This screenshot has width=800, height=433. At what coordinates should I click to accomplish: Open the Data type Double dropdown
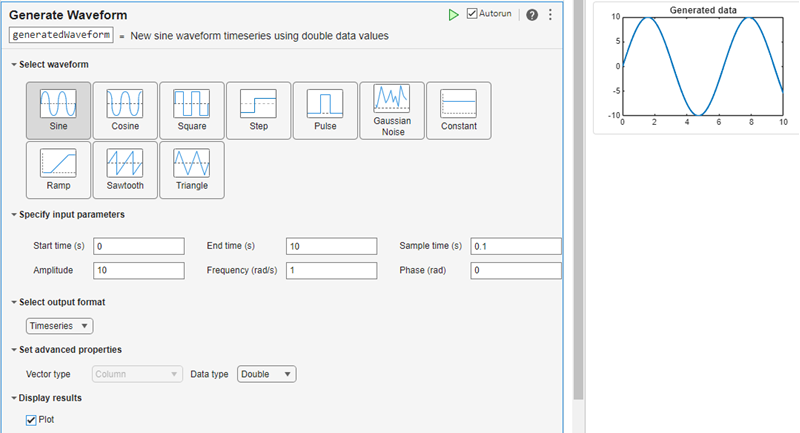tap(266, 374)
